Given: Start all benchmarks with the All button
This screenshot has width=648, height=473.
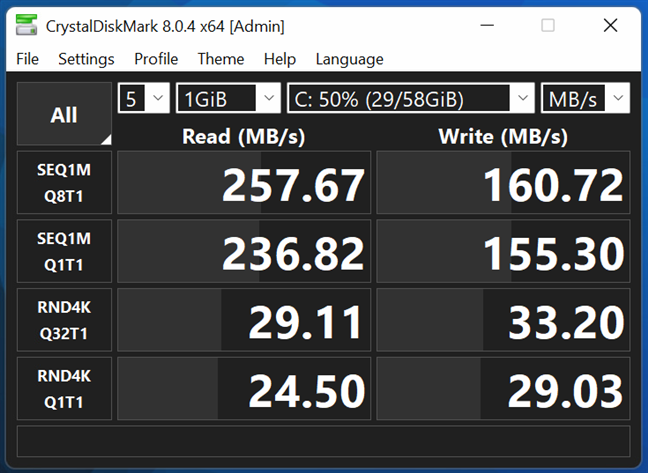Looking at the screenshot, I should pos(64,114).
